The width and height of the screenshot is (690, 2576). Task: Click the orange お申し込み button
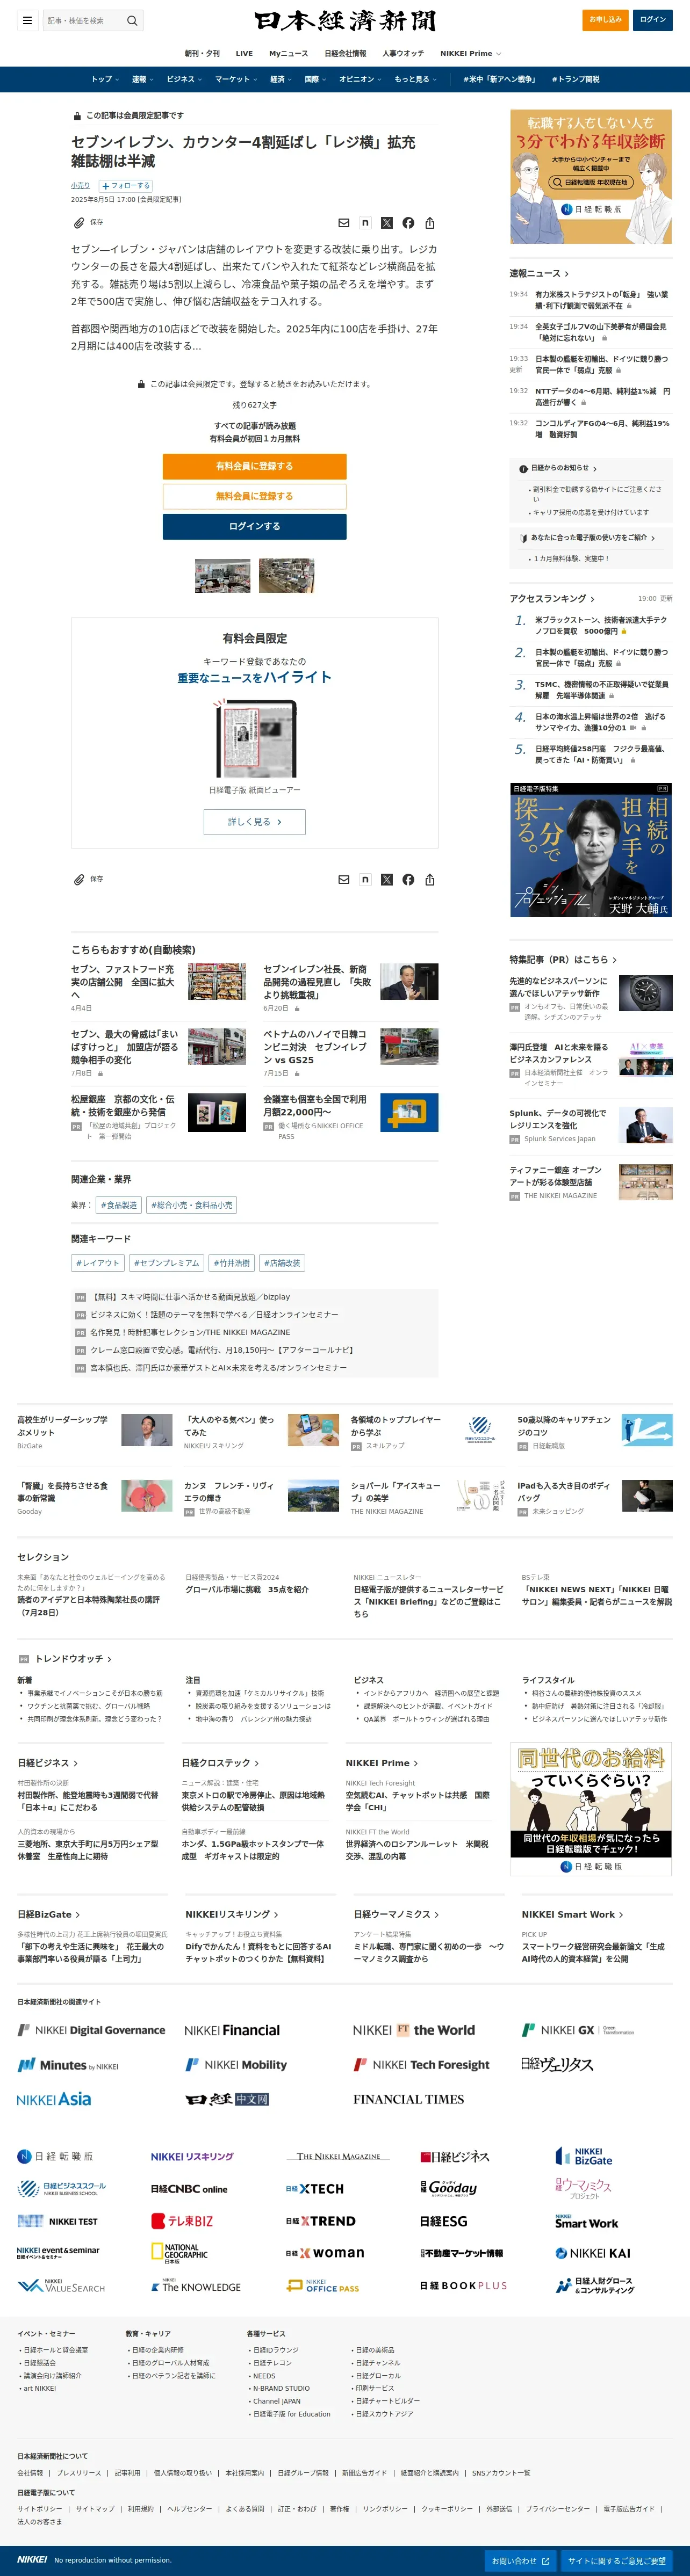click(605, 19)
